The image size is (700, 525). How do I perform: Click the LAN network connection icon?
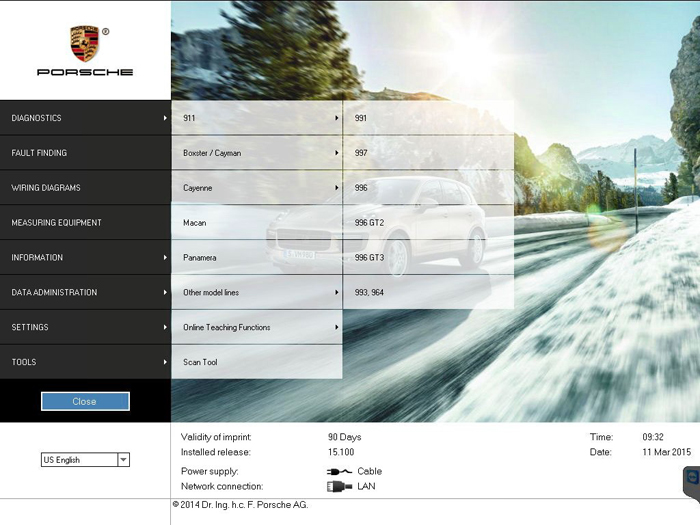(339, 486)
